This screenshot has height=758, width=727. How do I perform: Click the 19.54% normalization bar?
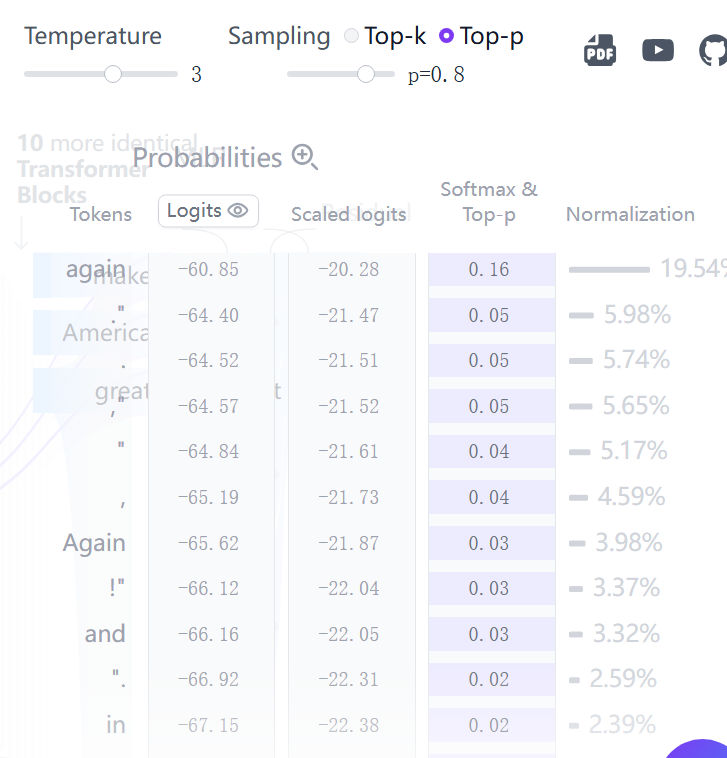coord(609,269)
